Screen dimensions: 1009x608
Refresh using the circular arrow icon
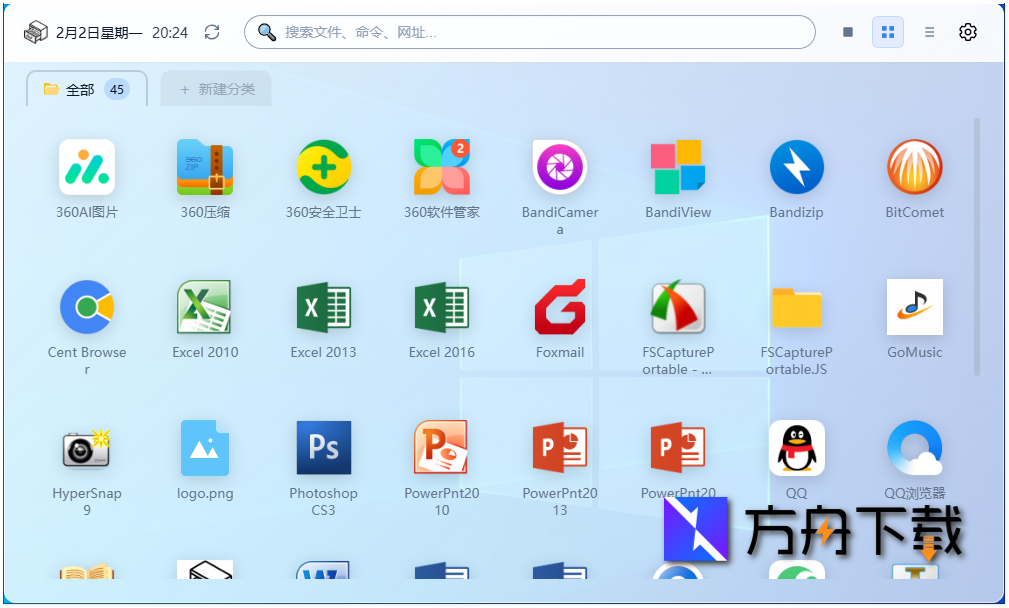point(211,31)
